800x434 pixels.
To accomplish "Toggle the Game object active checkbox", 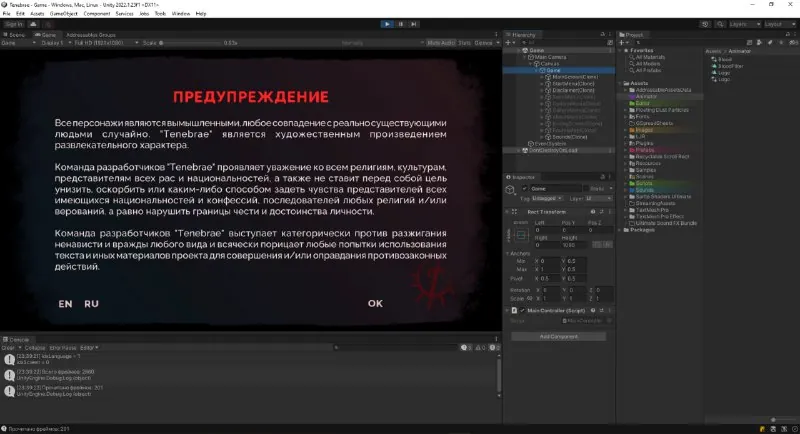I will click(524, 189).
